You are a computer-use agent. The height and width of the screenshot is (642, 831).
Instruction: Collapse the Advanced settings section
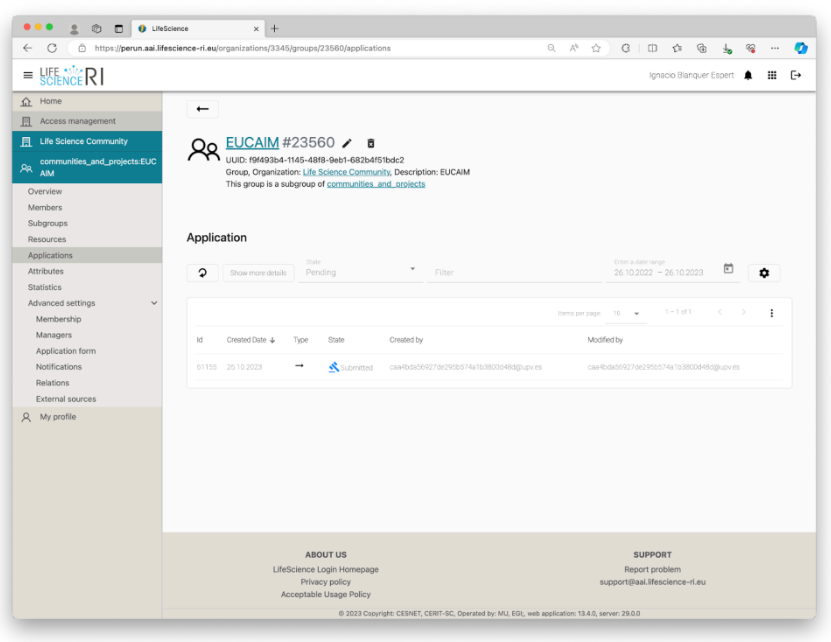click(154, 303)
